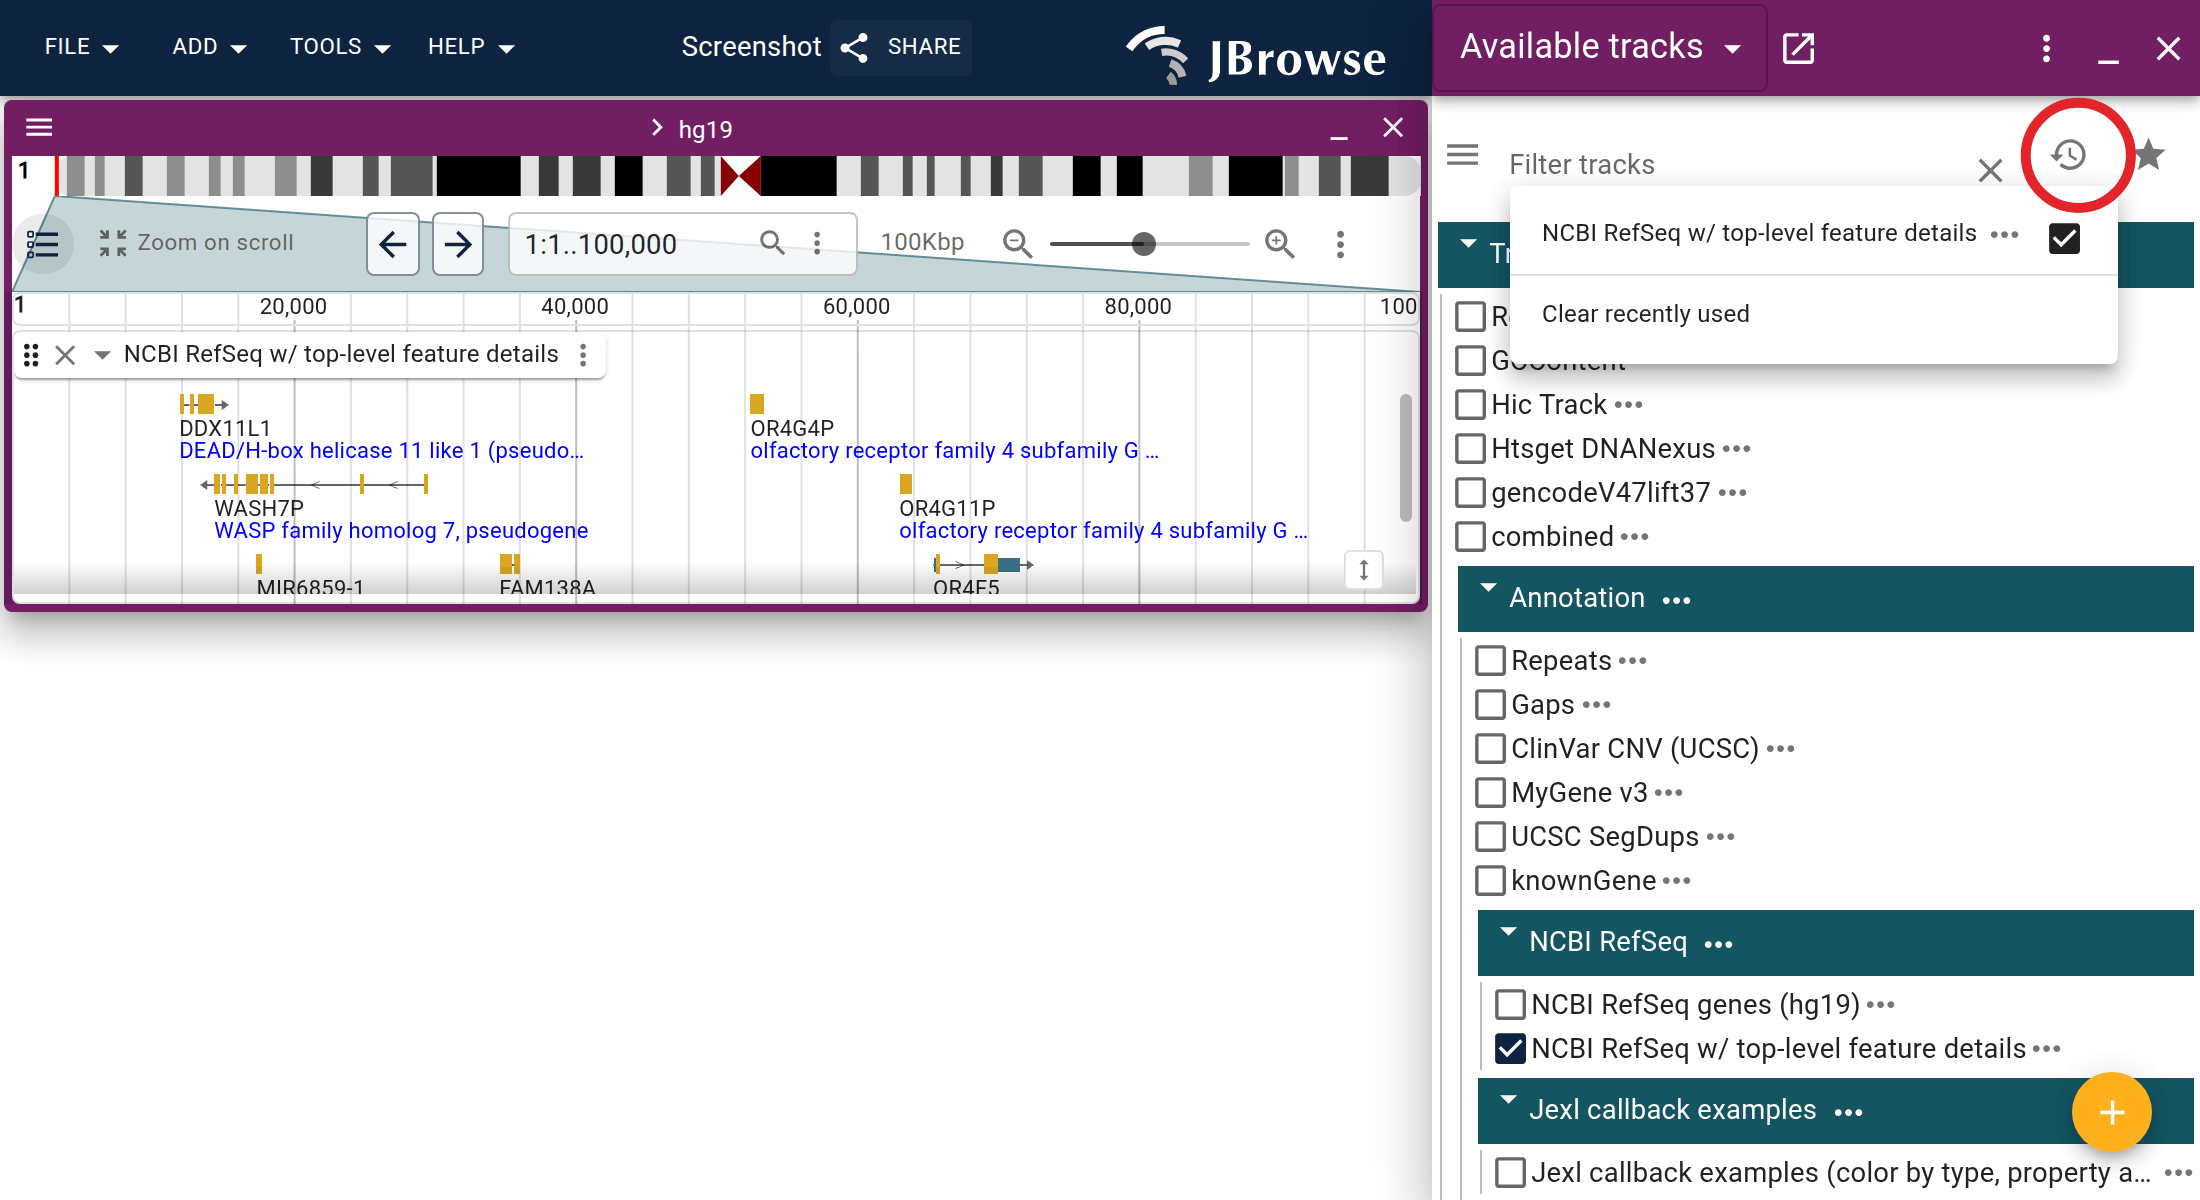The width and height of the screenshot is (2200, 1200).
Task: Collapse the Jexl callback examples category
Action: [x=1508, y=1101]
